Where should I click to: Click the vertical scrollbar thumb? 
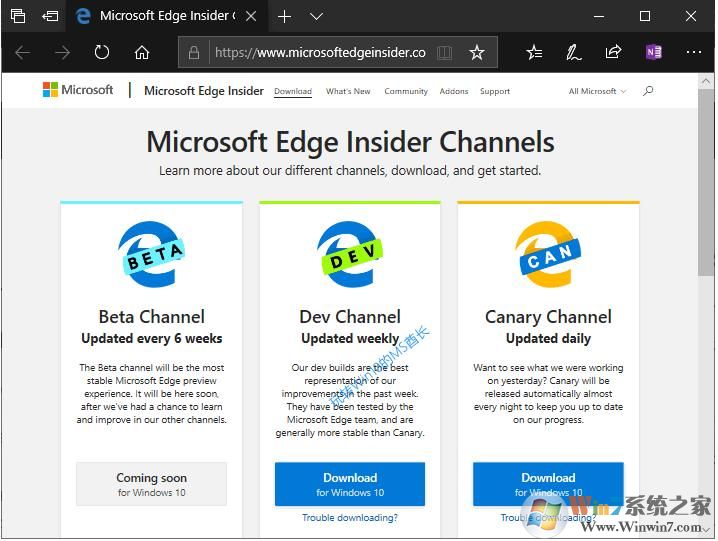click(706, 182)
